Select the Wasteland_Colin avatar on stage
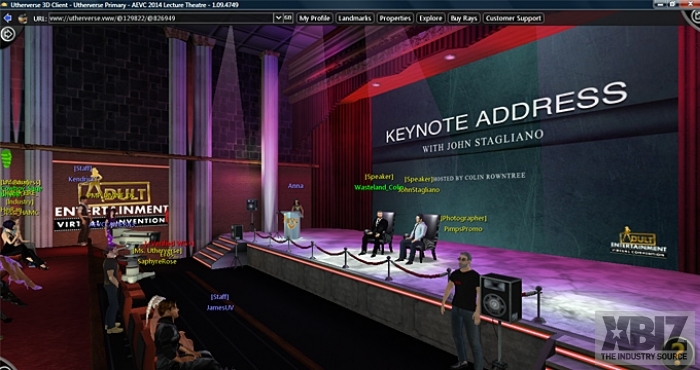Image resolution: width=700 pixels, height=370 pixels. 376,233
